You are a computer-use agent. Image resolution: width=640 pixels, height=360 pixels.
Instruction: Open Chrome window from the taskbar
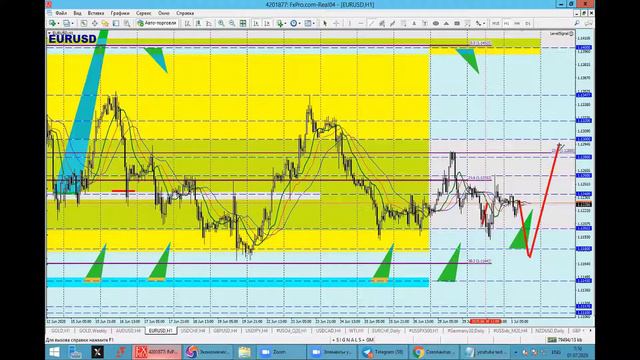coord(434,352)
